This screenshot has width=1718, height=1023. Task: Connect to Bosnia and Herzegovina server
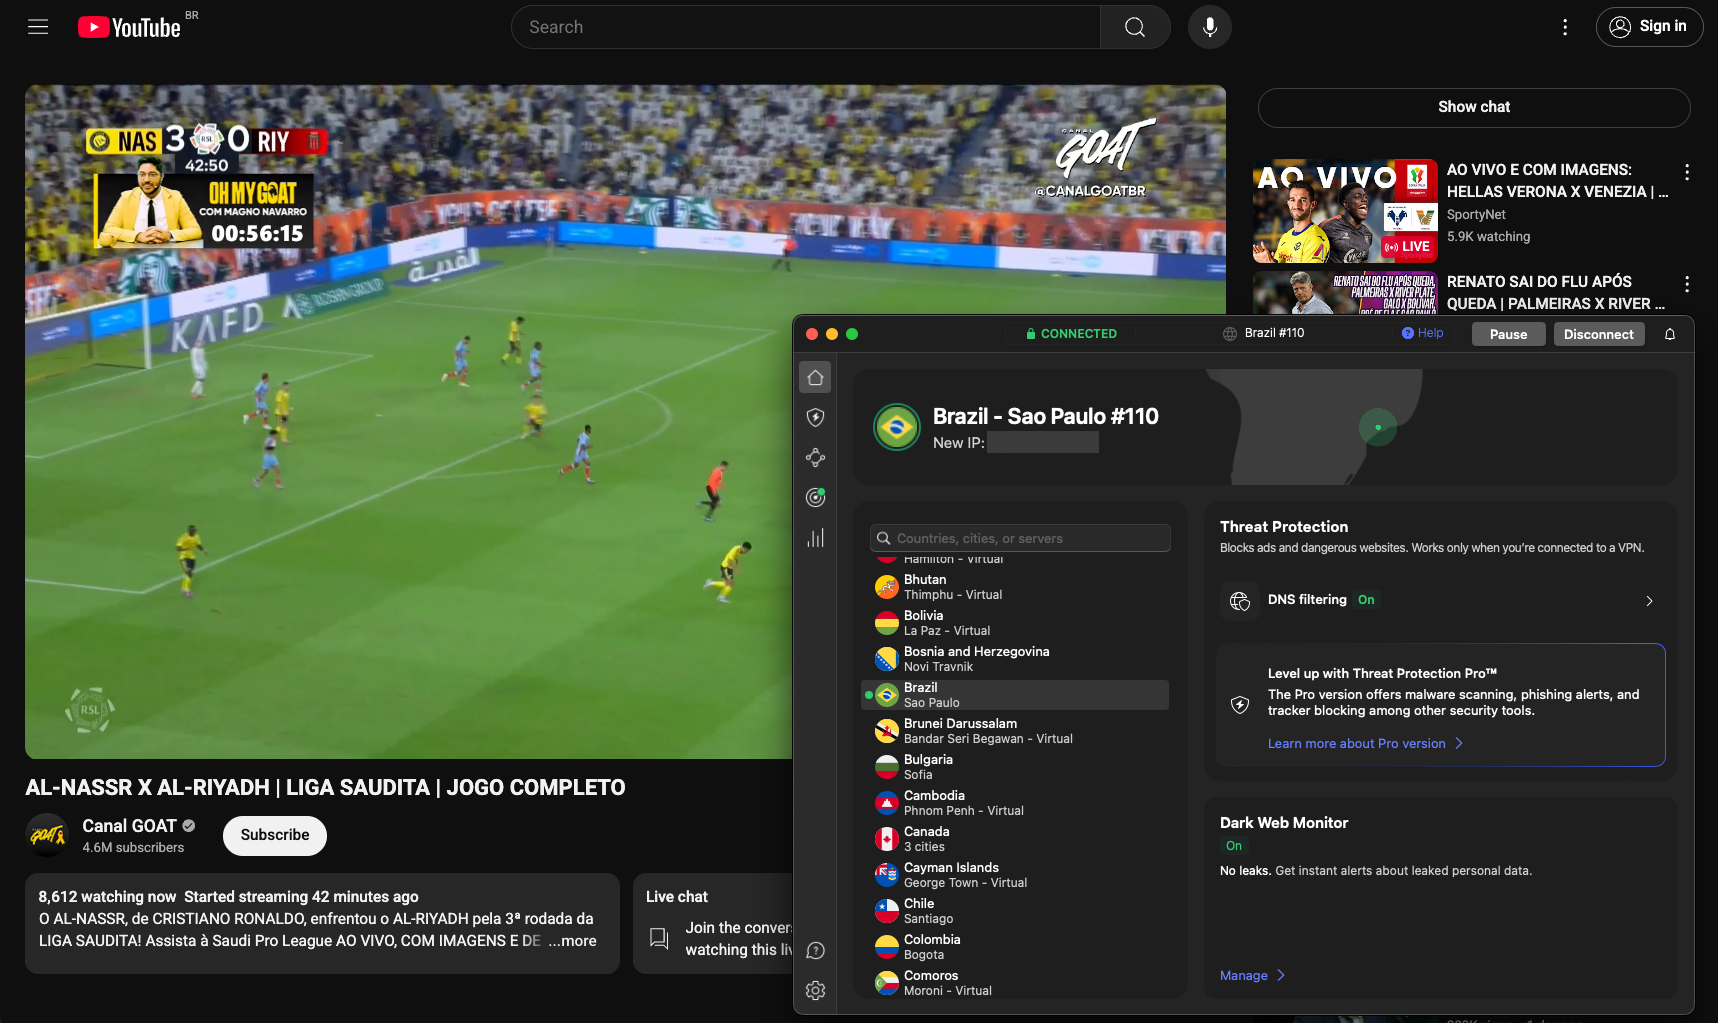(1014, 659)
